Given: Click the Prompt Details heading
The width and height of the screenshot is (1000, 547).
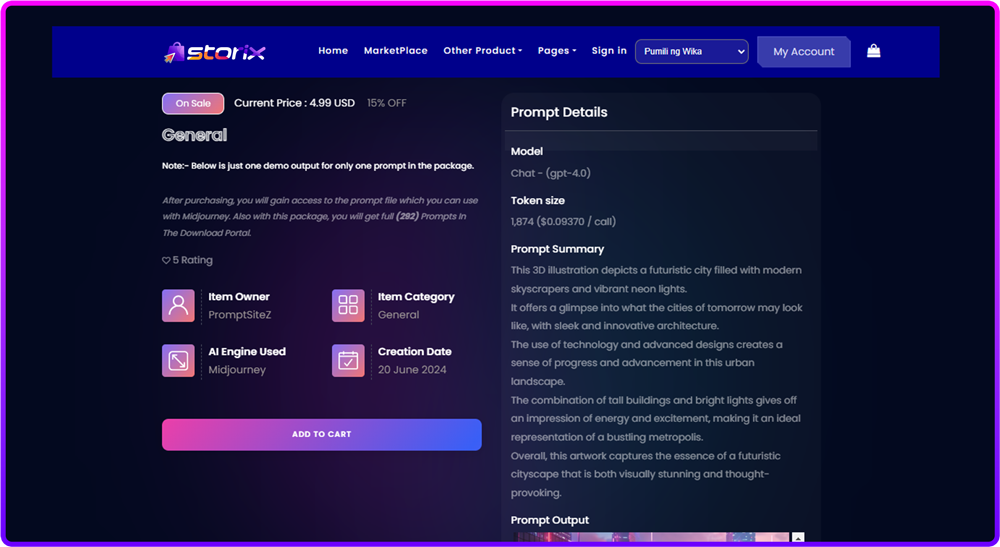Looking at the screenshot, I should click(x=559, y=112).
